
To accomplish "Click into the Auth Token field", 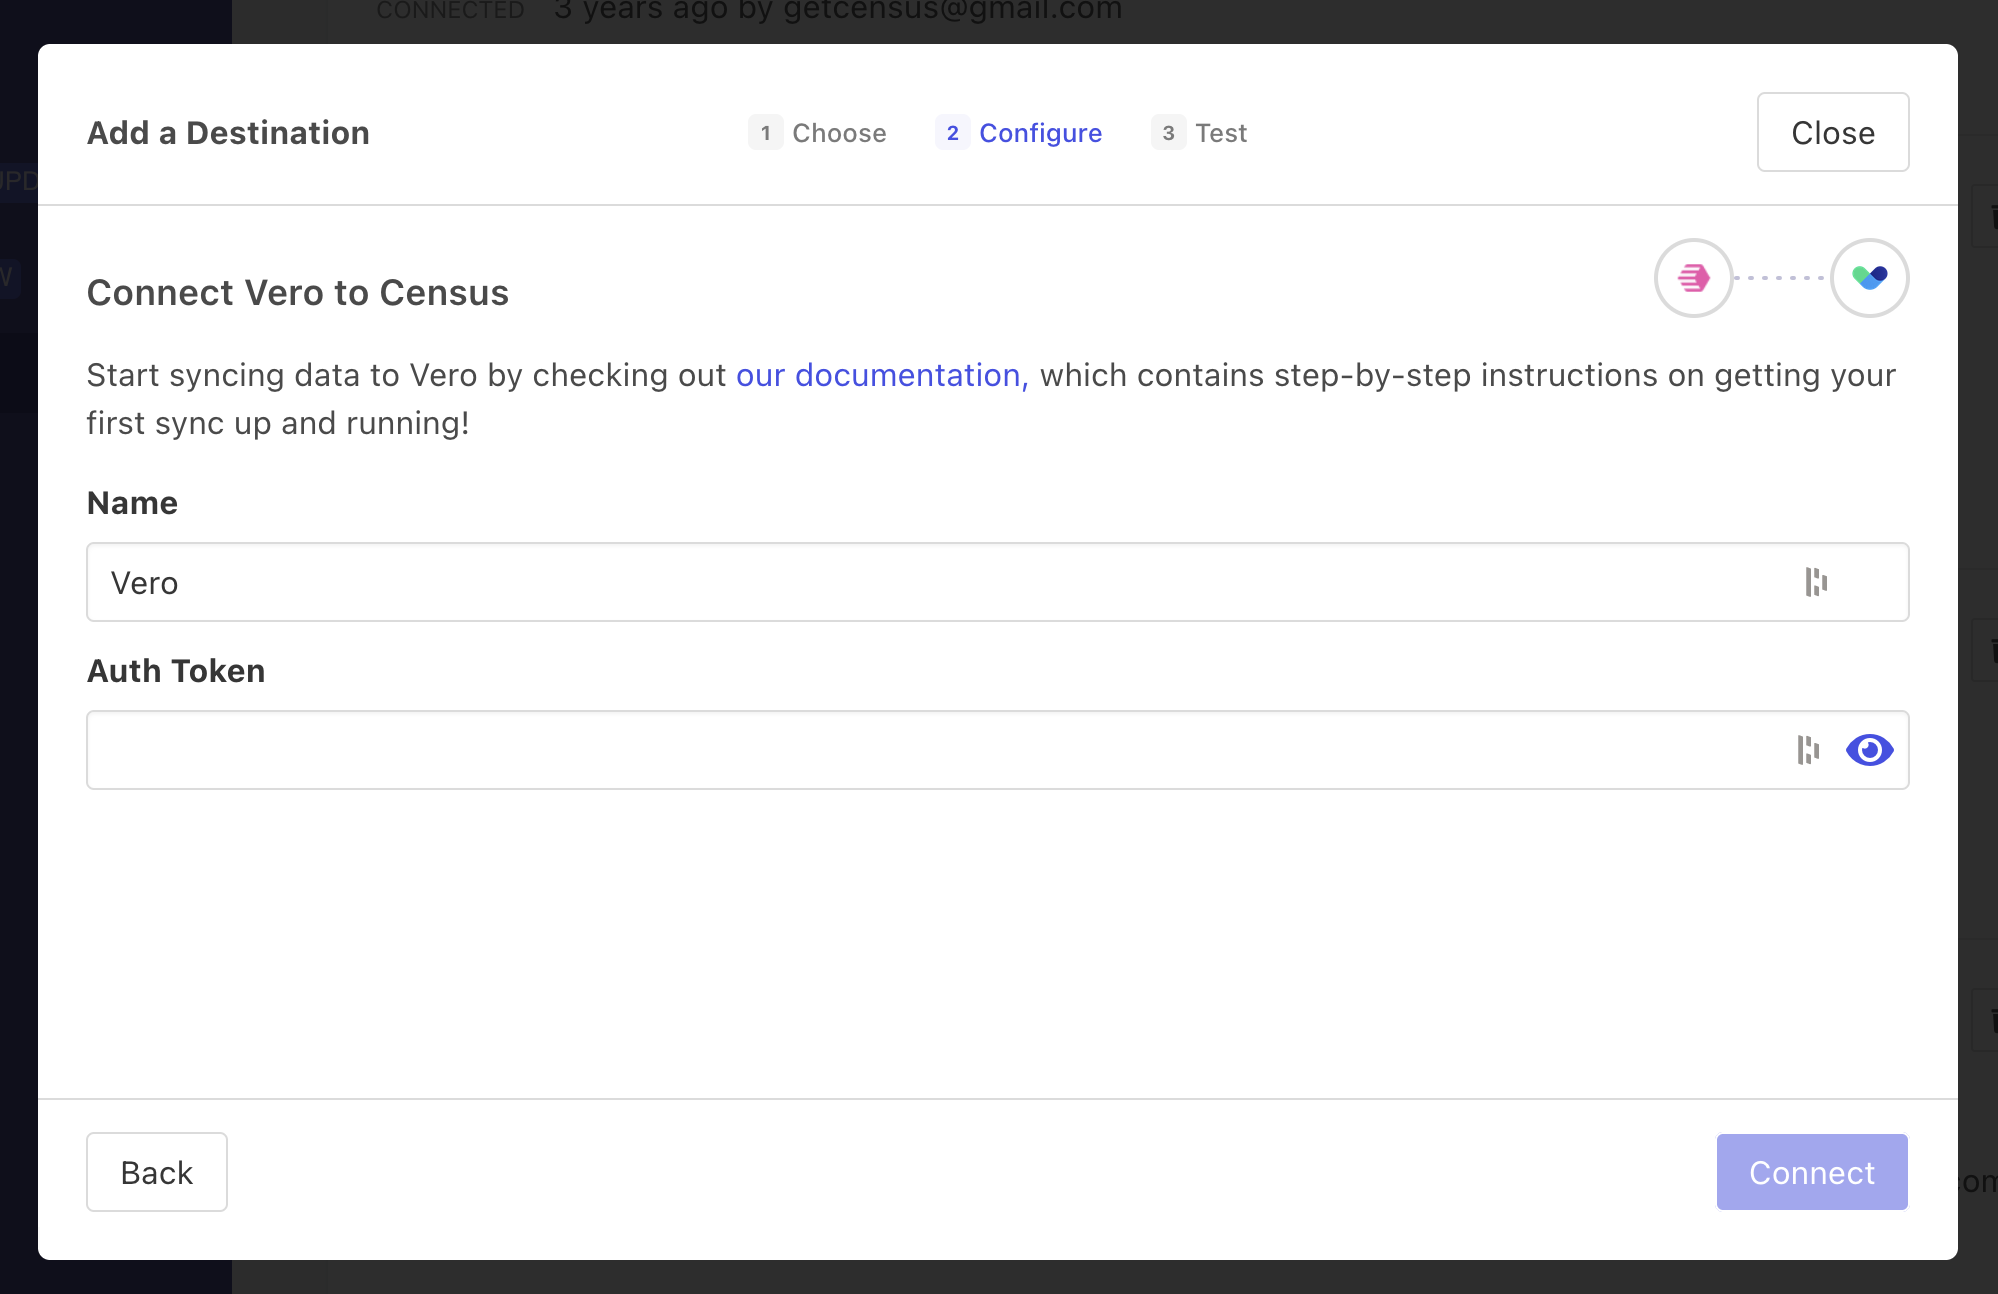I will pos(900,750).
